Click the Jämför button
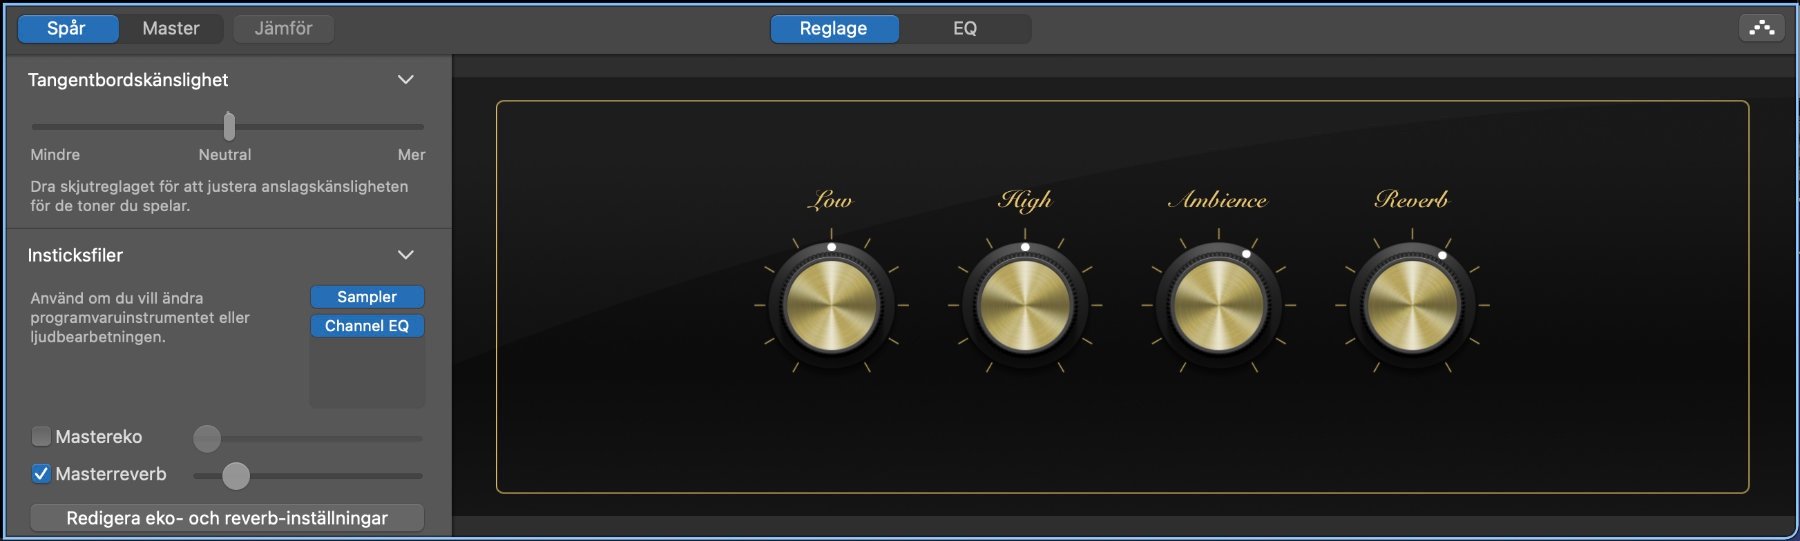Viewport: 1800px width, 541px height. pyautogui.click(x=283, y=28)
